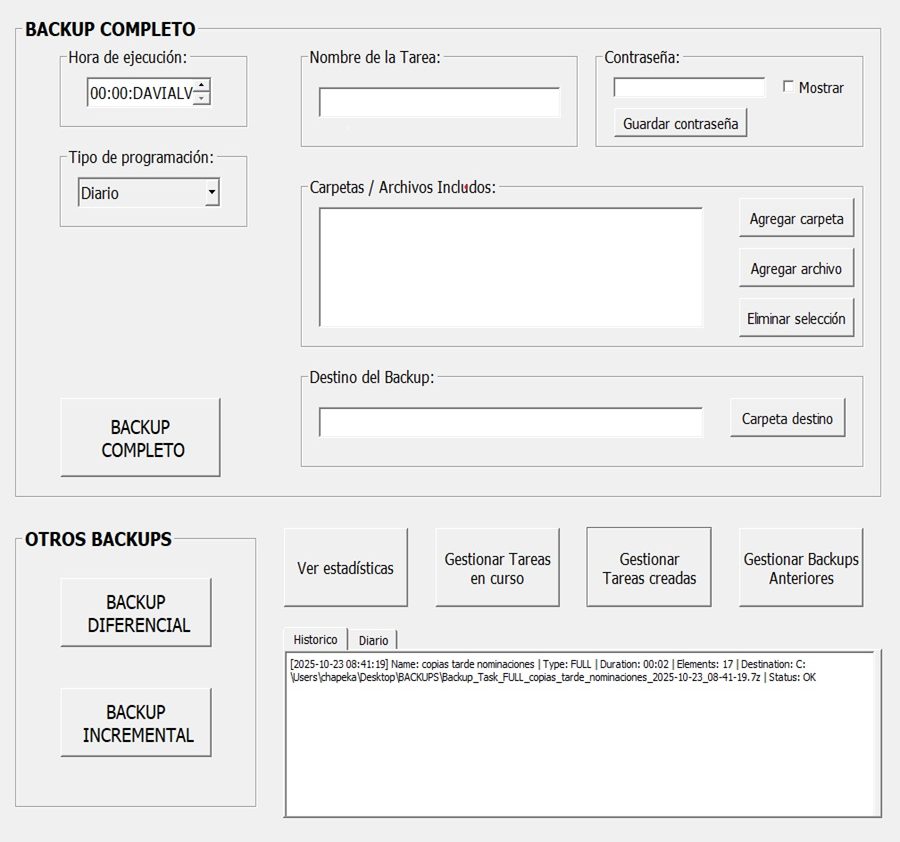
Task: Run the BACKUP INCREMENTAL button
Action: click(x=136, y=723)
